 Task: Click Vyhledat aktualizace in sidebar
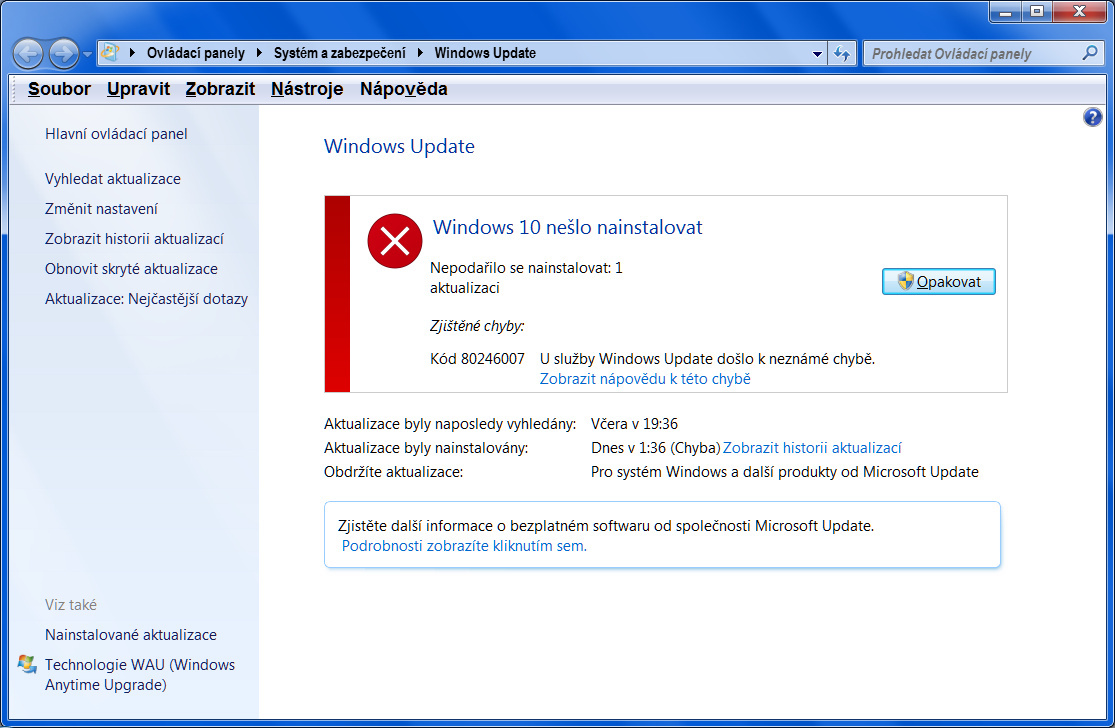point(112,178)
